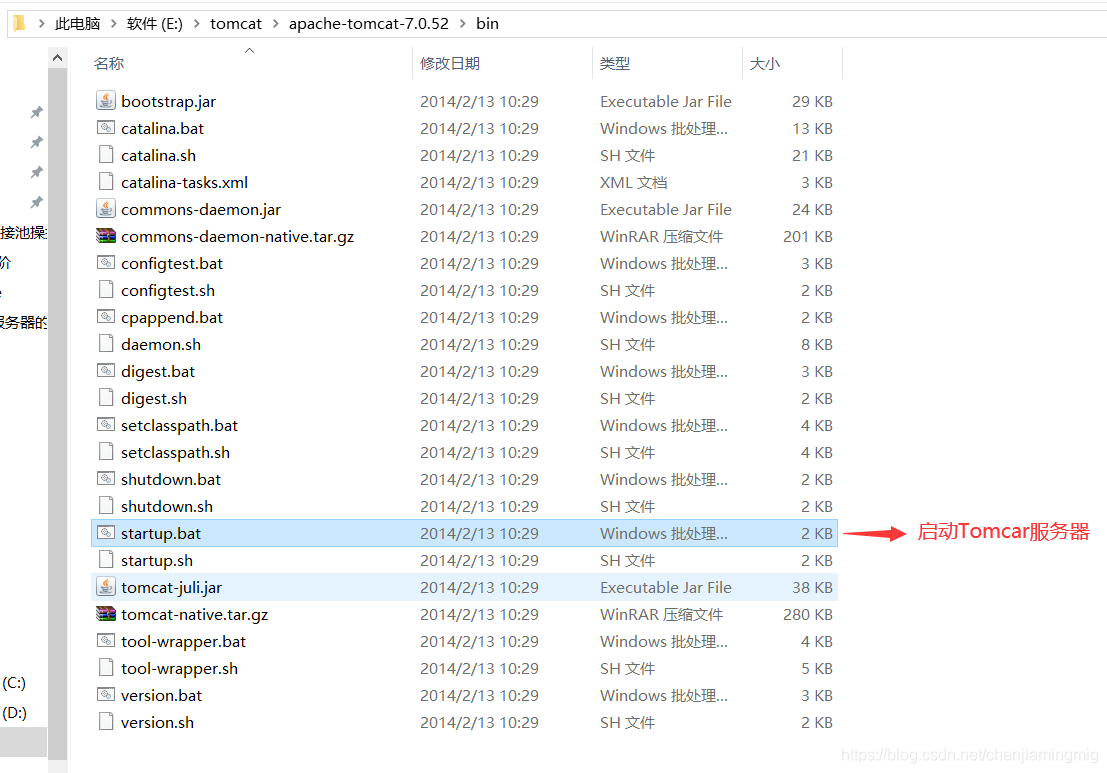This screenshot has width=1107, height=773.
Task: Expand the chevron after tomcat in the path
Action: click(x=275, y=24)
